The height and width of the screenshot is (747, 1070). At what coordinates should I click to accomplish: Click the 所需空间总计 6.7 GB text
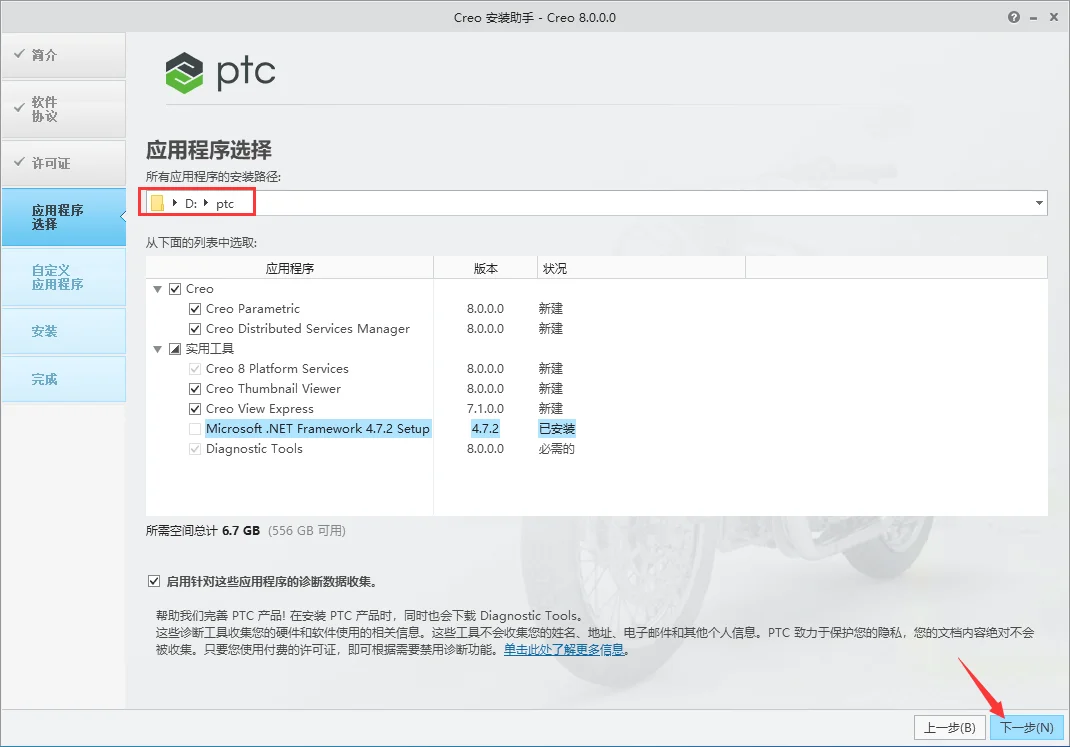pos(203,530)
